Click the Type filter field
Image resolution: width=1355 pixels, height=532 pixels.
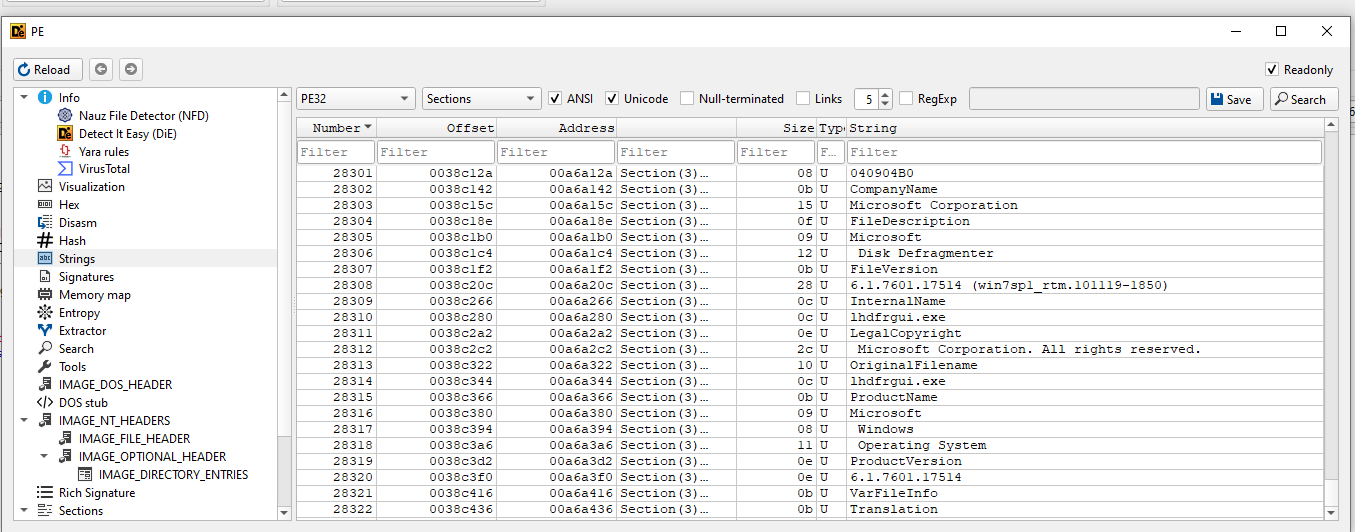(x=831, y=152)
